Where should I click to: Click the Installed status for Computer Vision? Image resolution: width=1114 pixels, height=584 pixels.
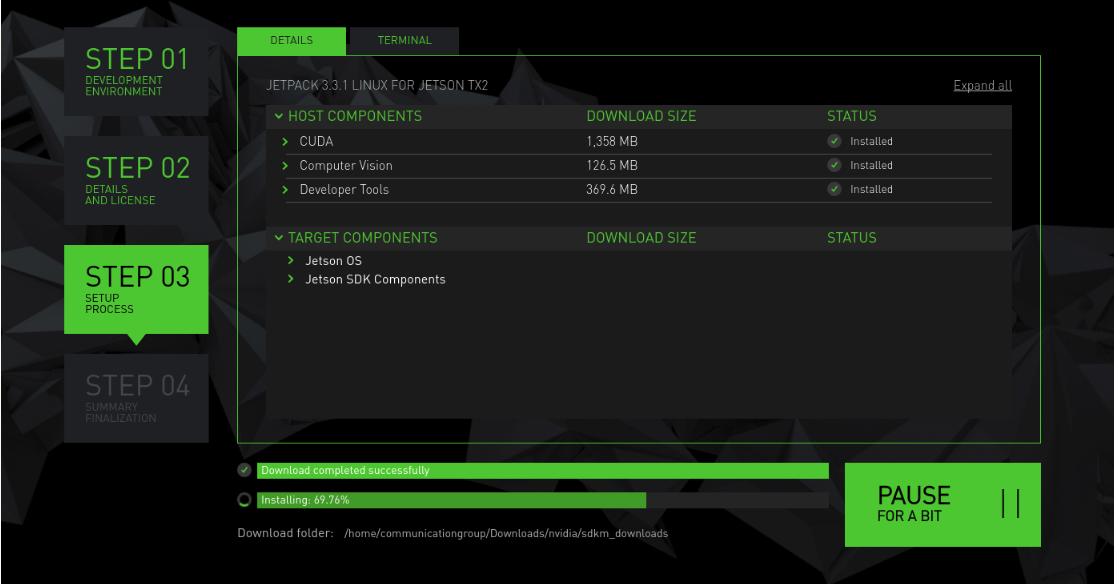[x=871, y=166]
